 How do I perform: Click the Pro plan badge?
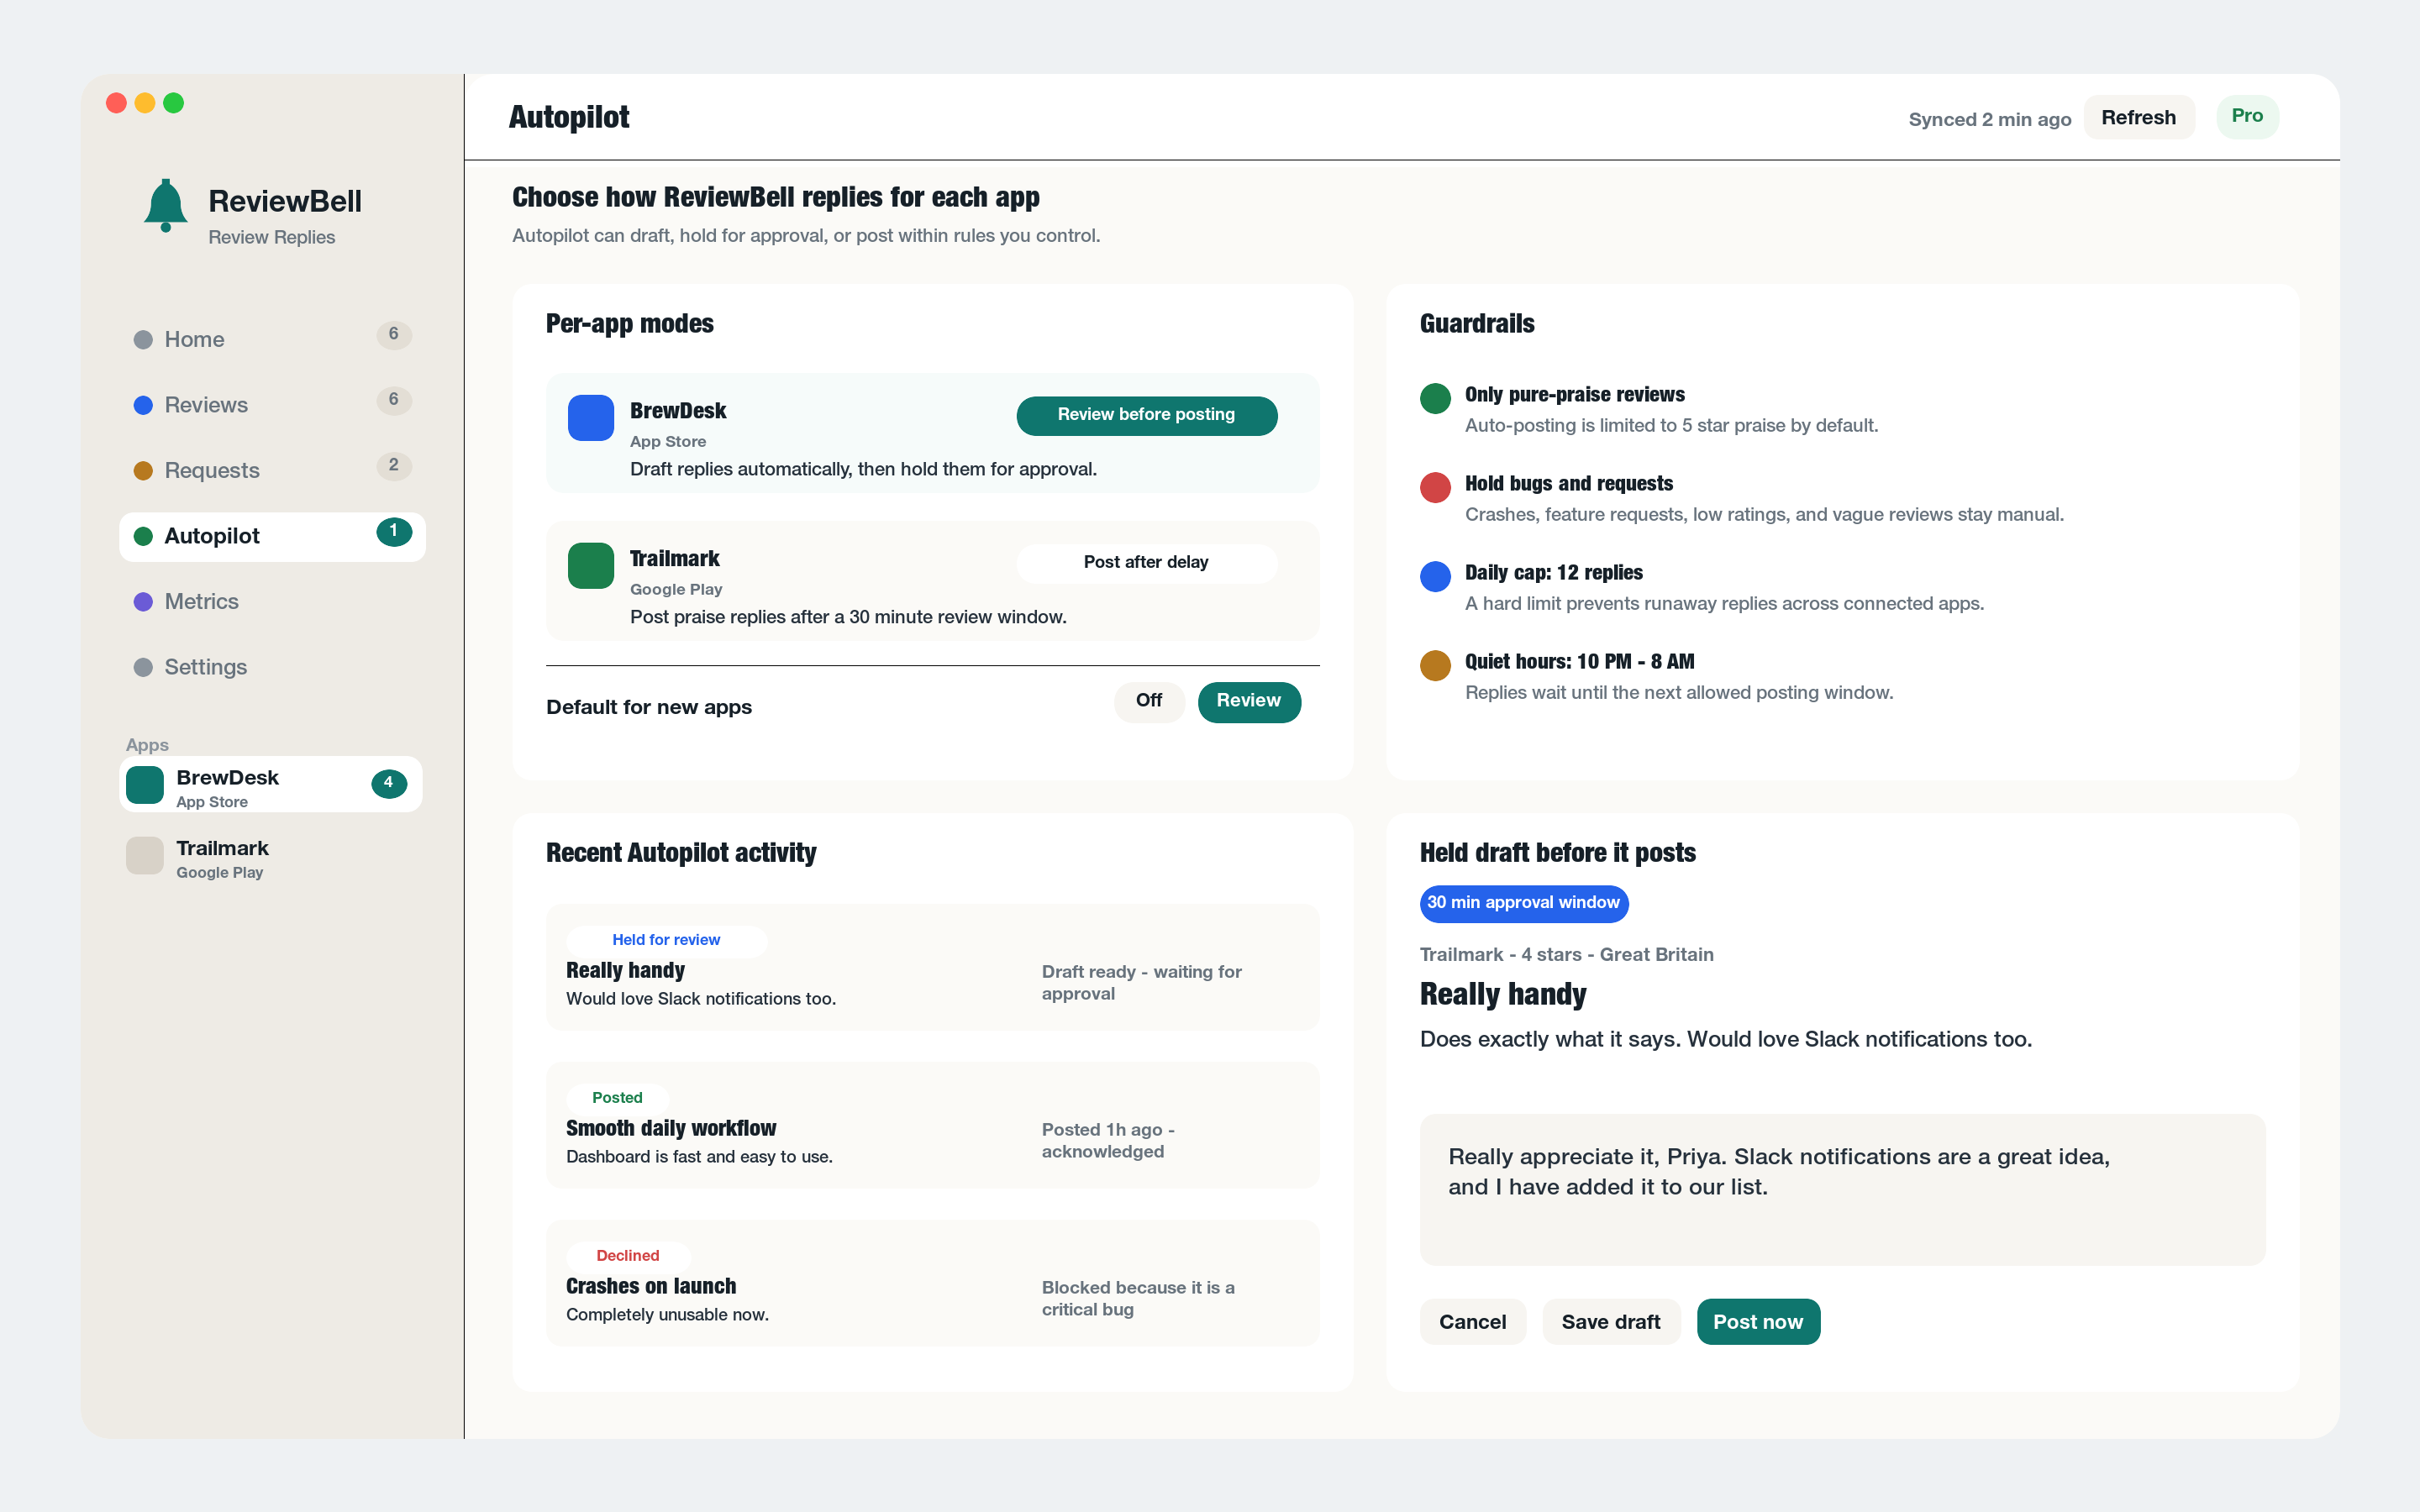(x=2247, y=117)
